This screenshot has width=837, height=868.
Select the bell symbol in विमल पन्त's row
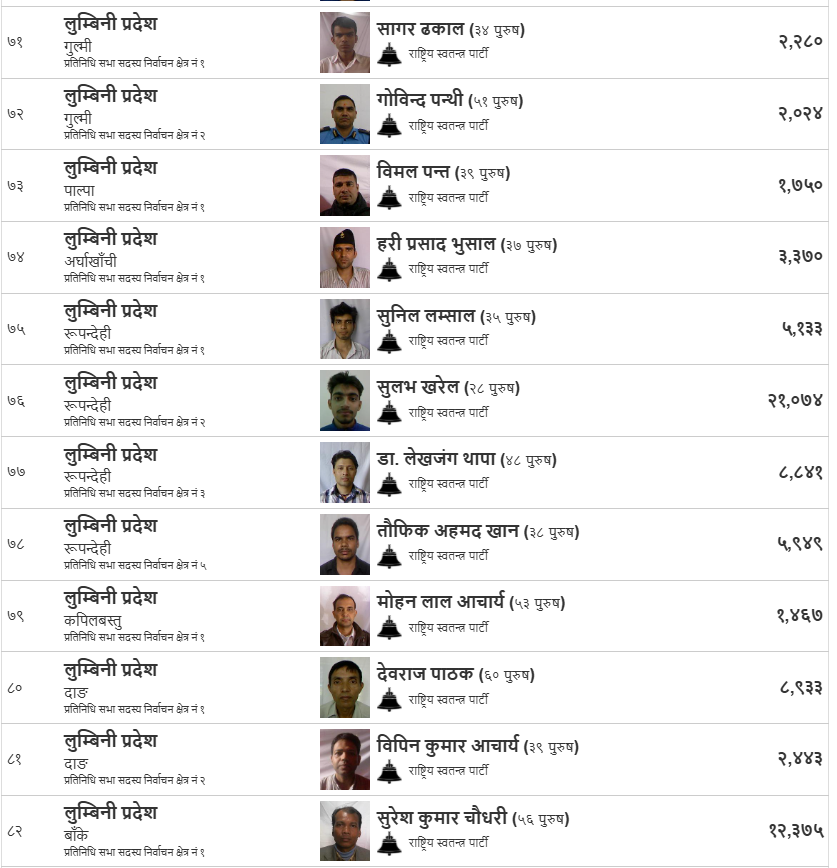389,198
